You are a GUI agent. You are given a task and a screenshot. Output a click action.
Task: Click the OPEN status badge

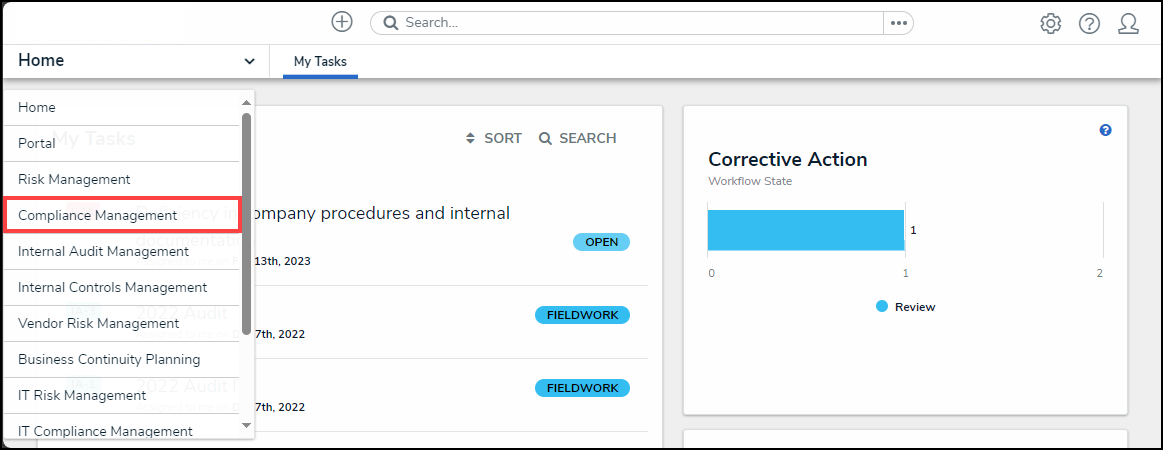click(601, 242)
